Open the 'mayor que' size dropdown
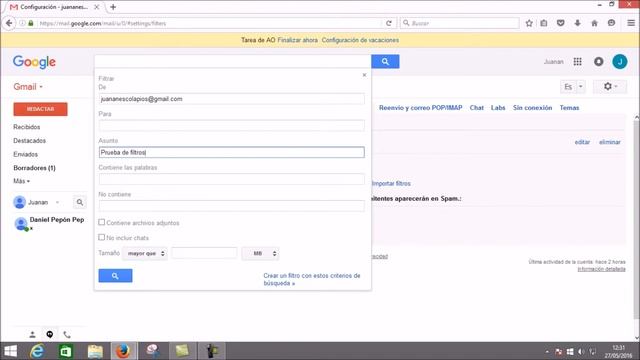Screen dimensions: 640x360 [144, 253]
